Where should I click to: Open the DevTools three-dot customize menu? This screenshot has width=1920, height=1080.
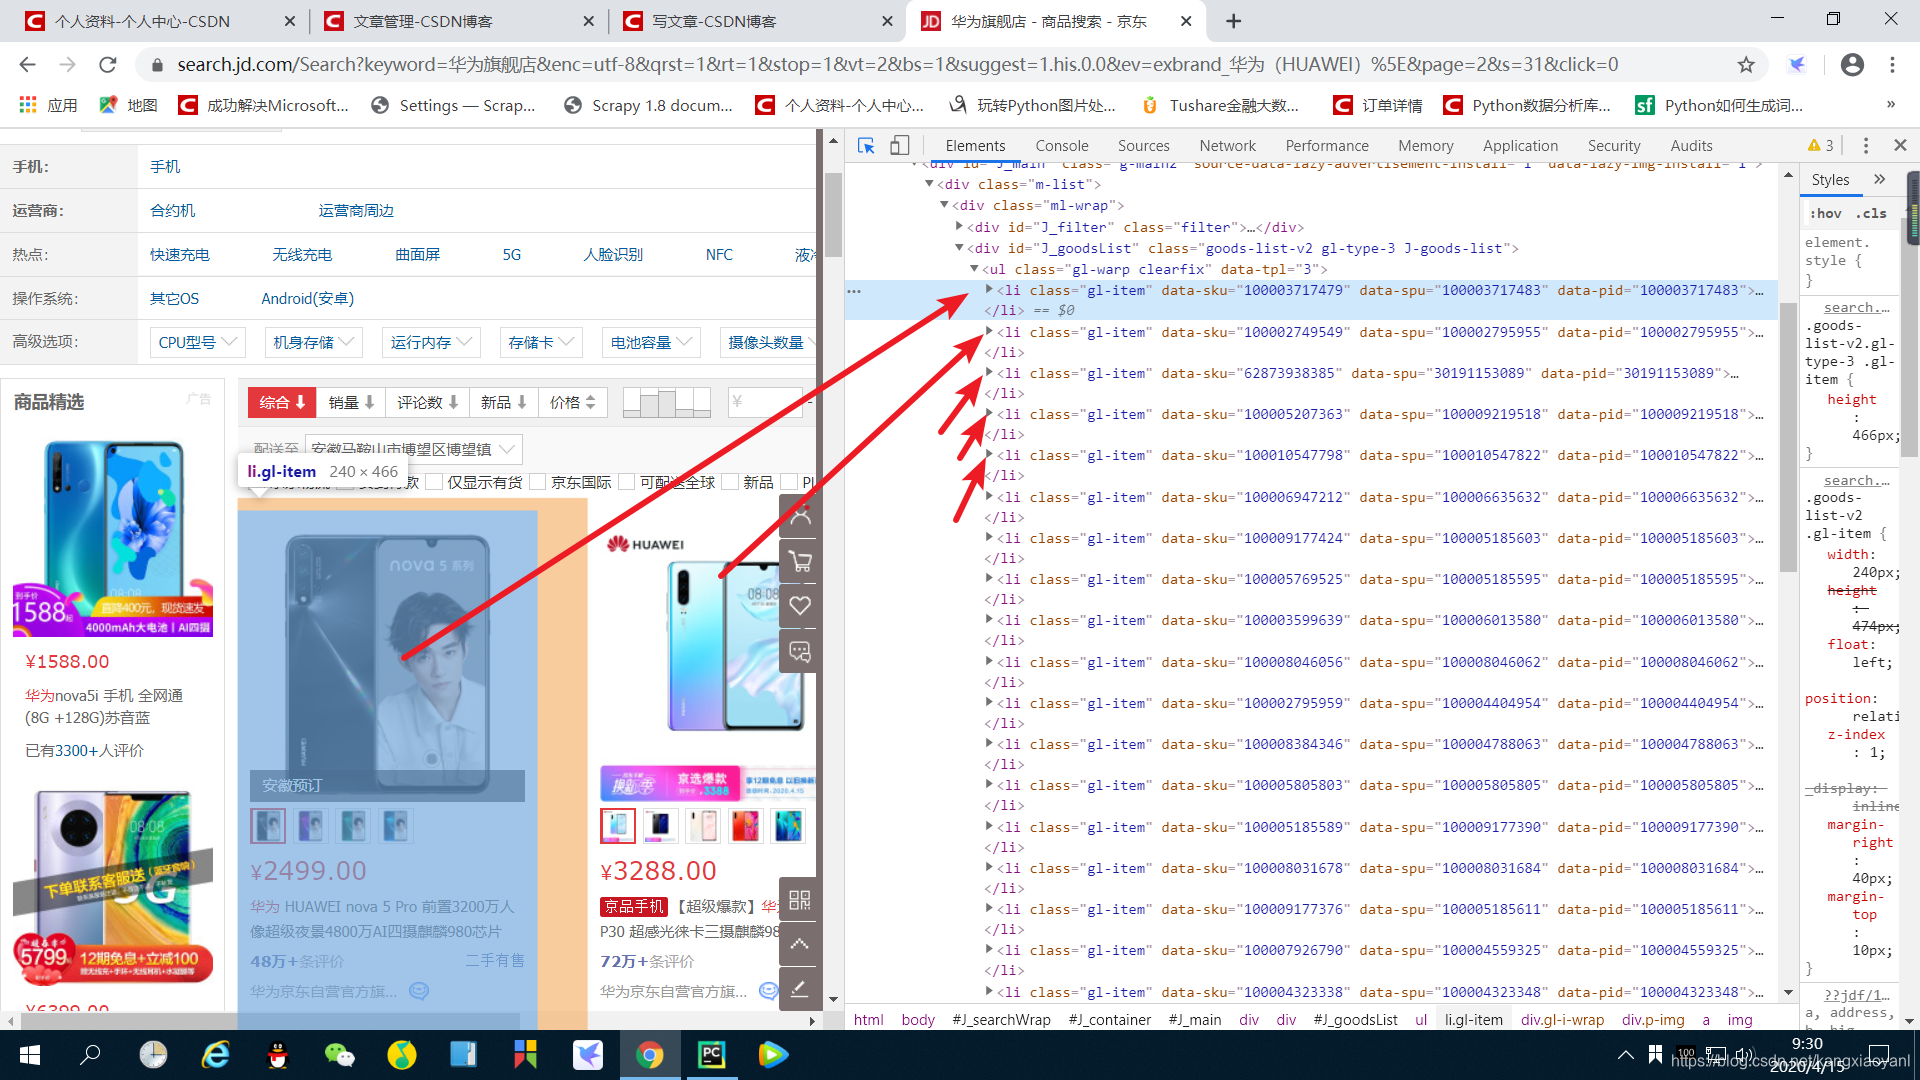click(1865, 145)
